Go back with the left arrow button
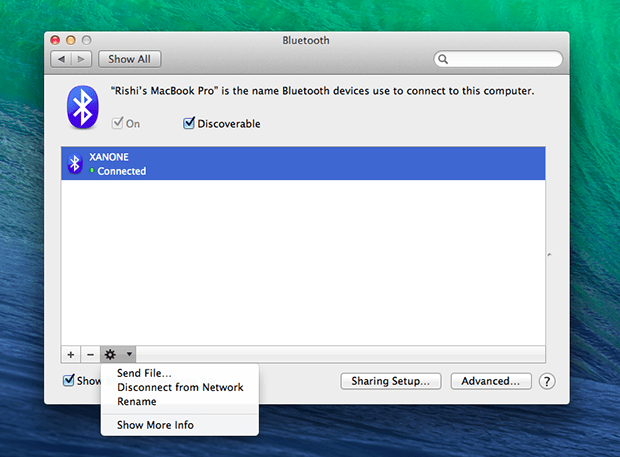Screen dimensions: 620x457 click(x=62, y=60)
